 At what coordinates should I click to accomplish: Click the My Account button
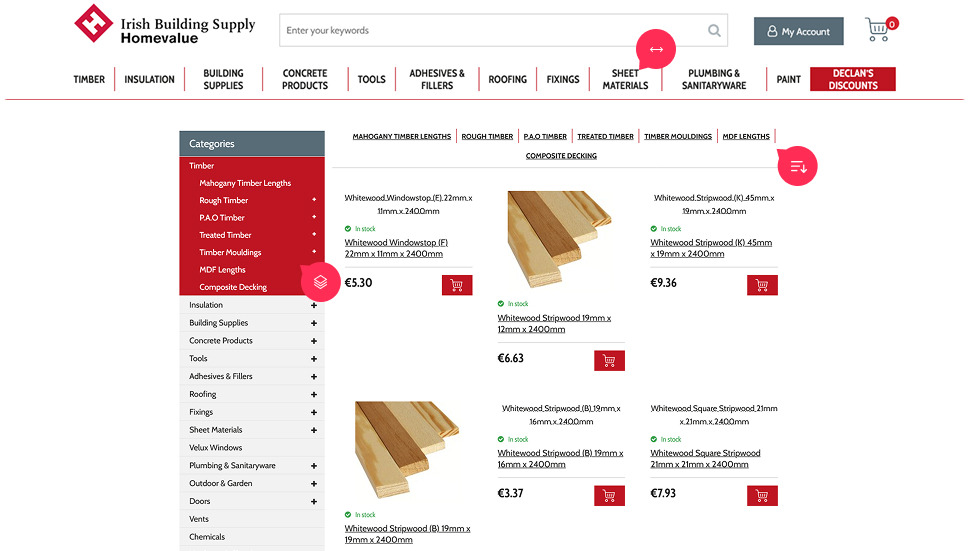(798, 31)
